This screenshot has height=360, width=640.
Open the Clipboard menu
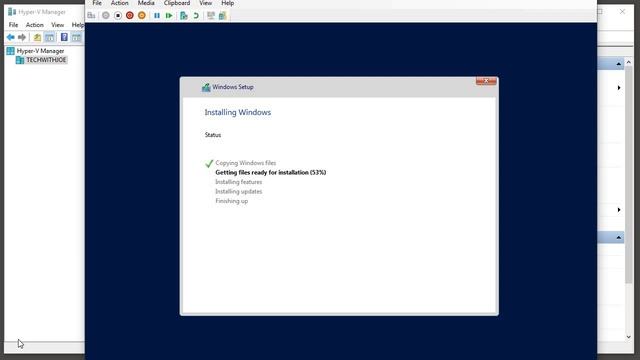pos(177,3)
